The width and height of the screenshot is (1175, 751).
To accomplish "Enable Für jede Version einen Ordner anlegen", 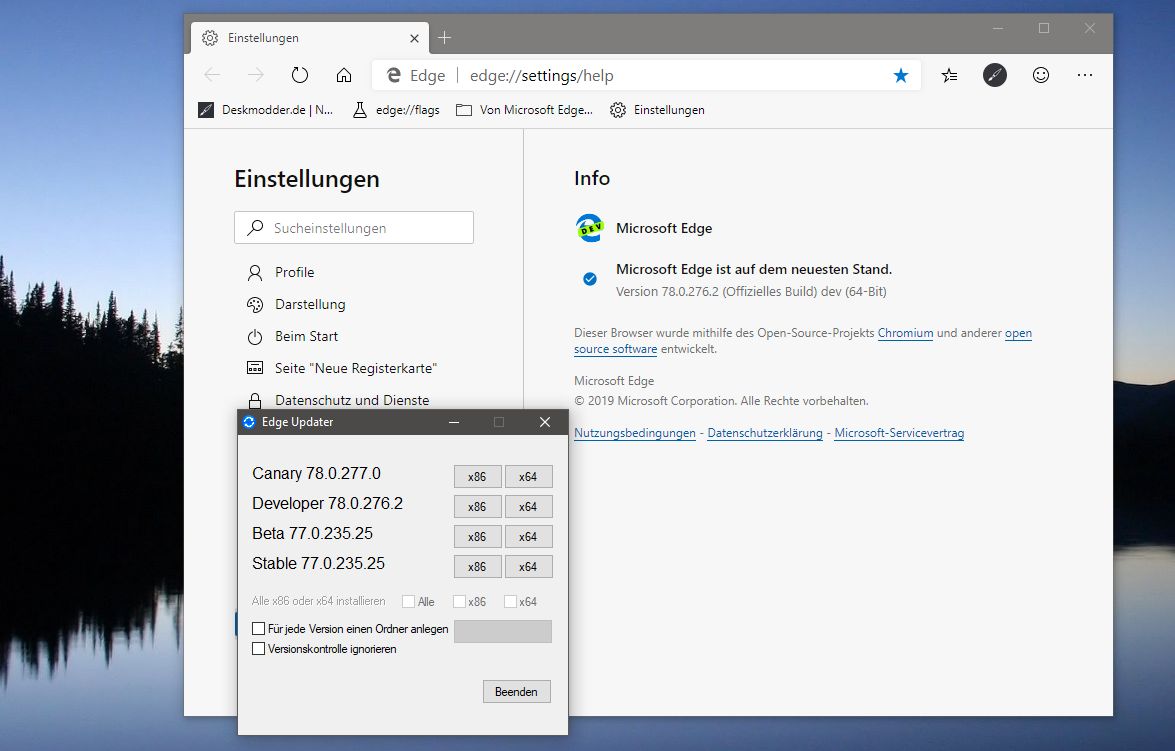I will (259, 629).
